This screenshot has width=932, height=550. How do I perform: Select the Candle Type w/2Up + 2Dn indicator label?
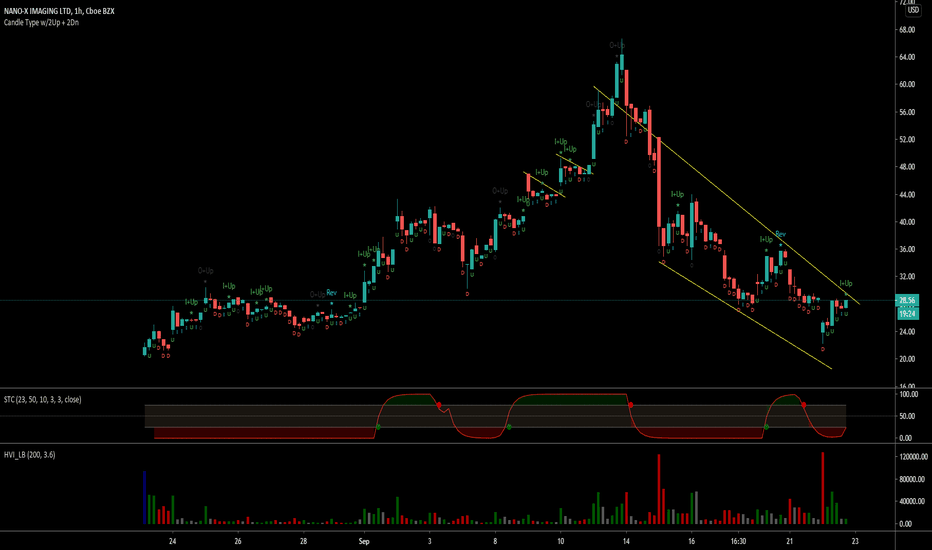[41, 23]
